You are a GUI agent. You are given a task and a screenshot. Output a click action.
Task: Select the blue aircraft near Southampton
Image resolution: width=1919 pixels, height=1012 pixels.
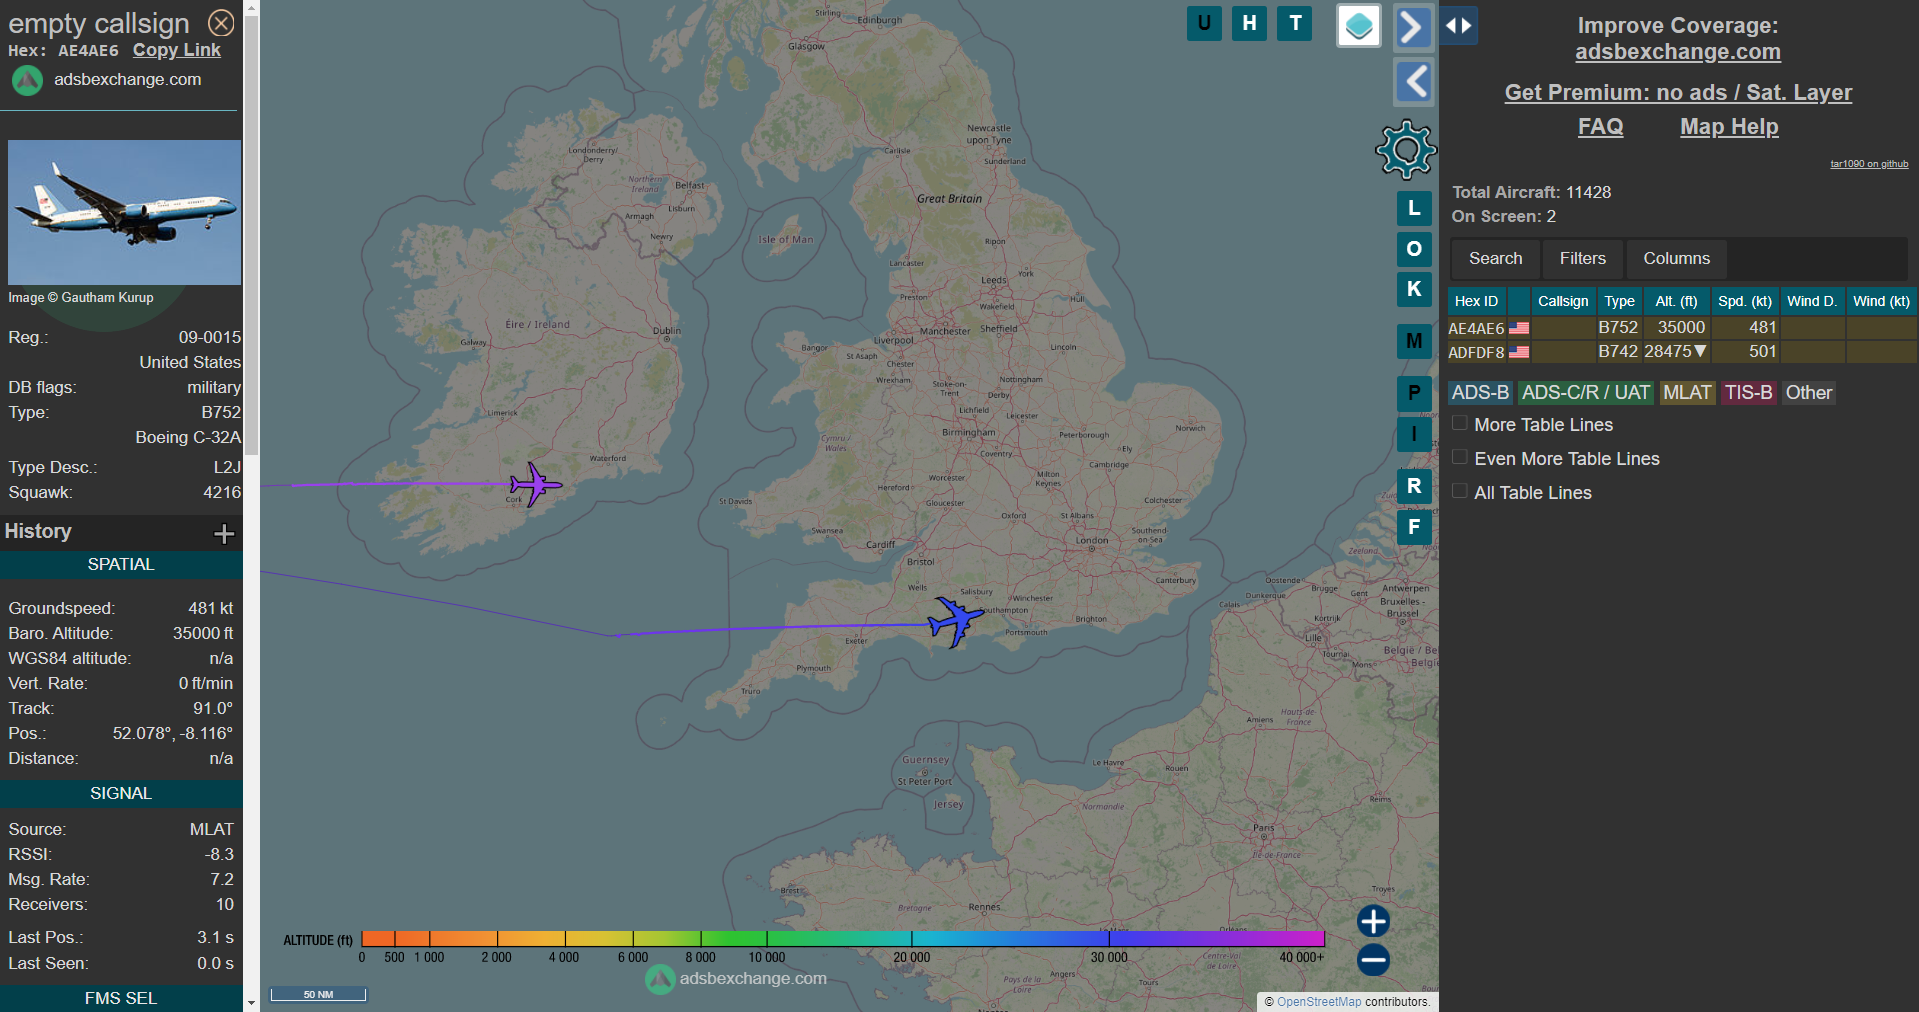(x=955, y=621)
